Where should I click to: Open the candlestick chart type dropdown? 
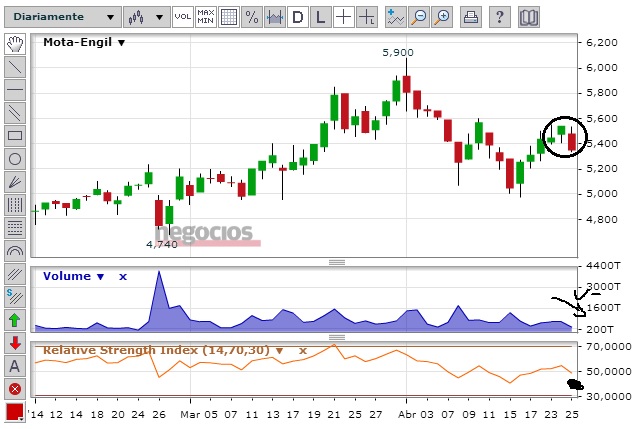coord(147,17)
